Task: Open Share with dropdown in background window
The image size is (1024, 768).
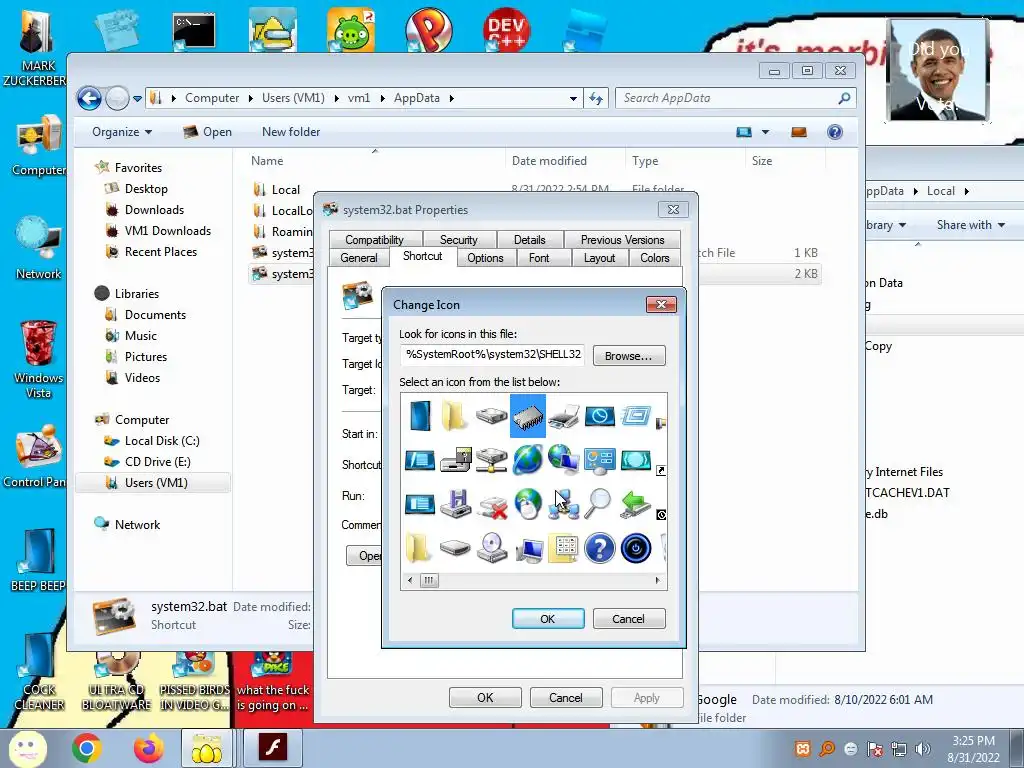Action: point(970,225)
